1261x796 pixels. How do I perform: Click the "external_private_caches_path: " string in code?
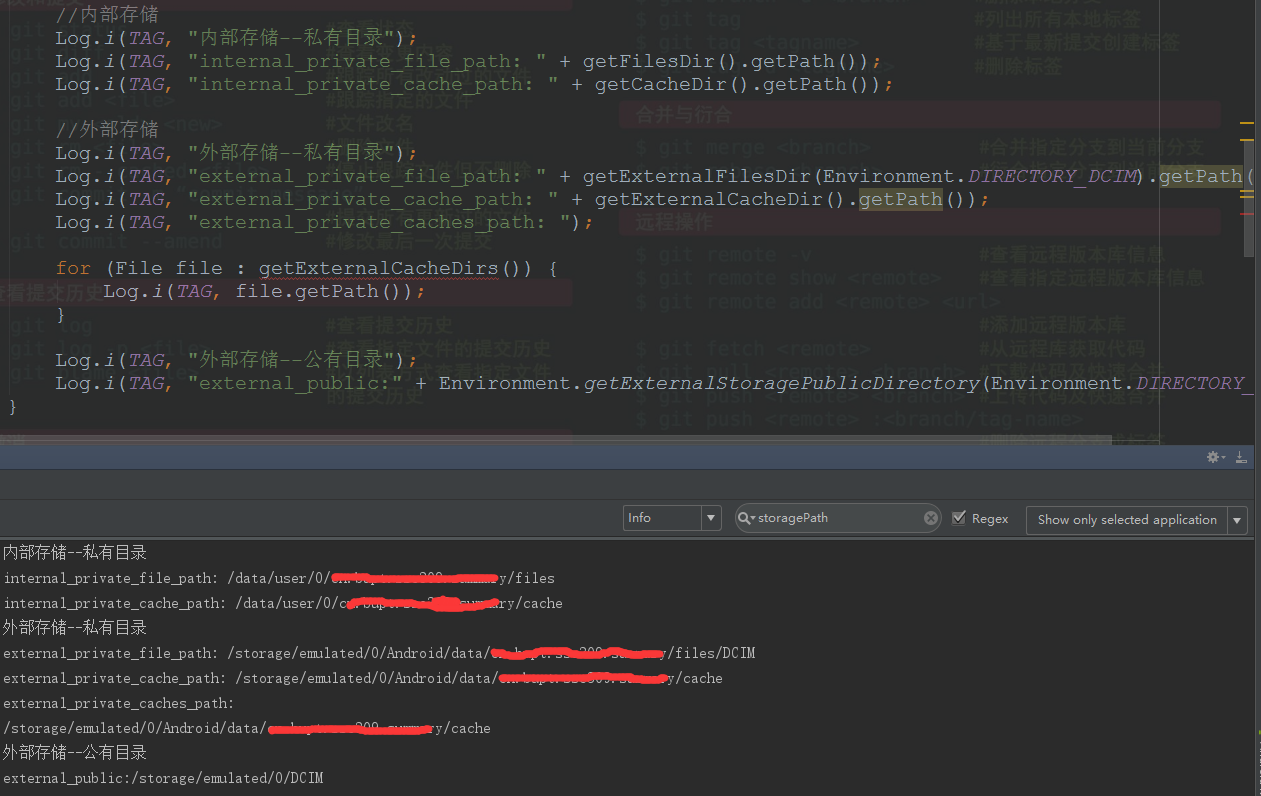(378, 222)
